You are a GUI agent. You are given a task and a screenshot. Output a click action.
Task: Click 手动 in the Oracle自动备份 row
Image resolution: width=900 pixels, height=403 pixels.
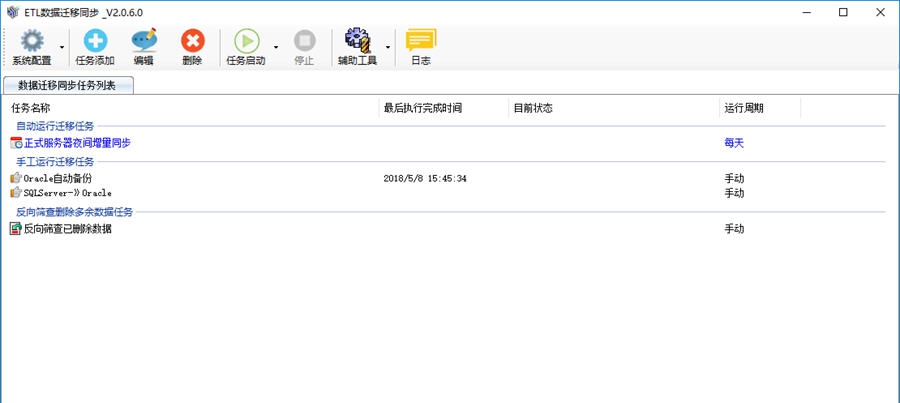click(734, 179)
